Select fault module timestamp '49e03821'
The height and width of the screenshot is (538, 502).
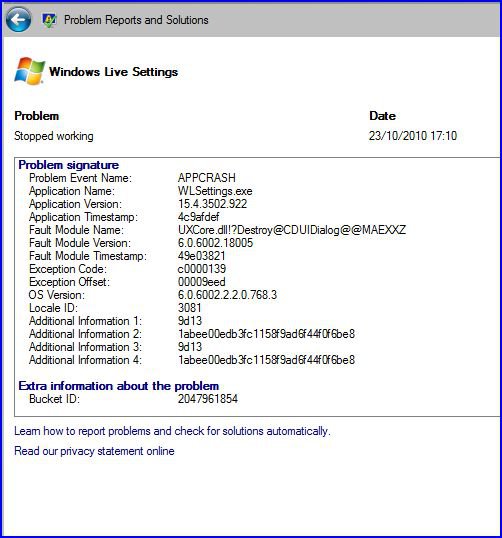click(x=201, y=256)
